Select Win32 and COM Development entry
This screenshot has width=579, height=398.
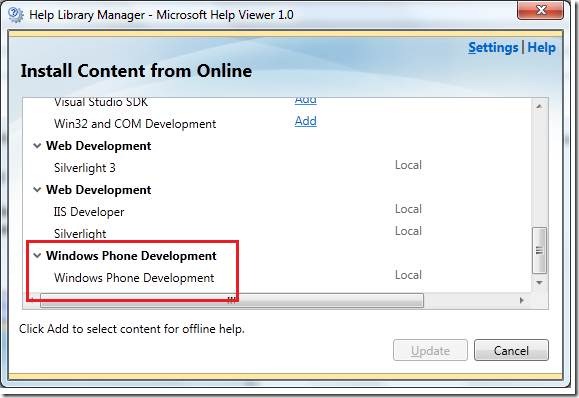point(135,124)
